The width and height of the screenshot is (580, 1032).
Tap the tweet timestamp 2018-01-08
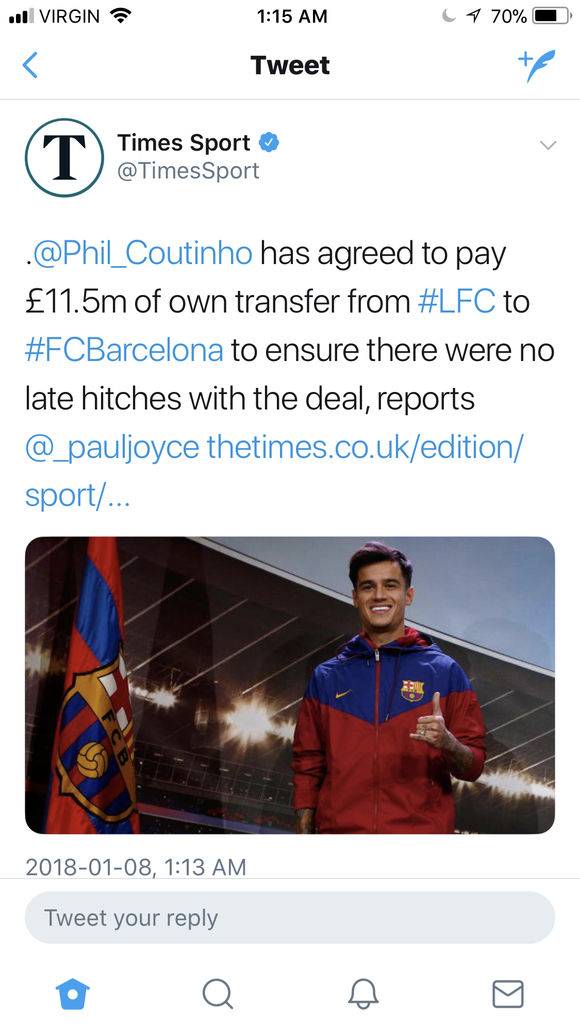(x=136, y=867)
